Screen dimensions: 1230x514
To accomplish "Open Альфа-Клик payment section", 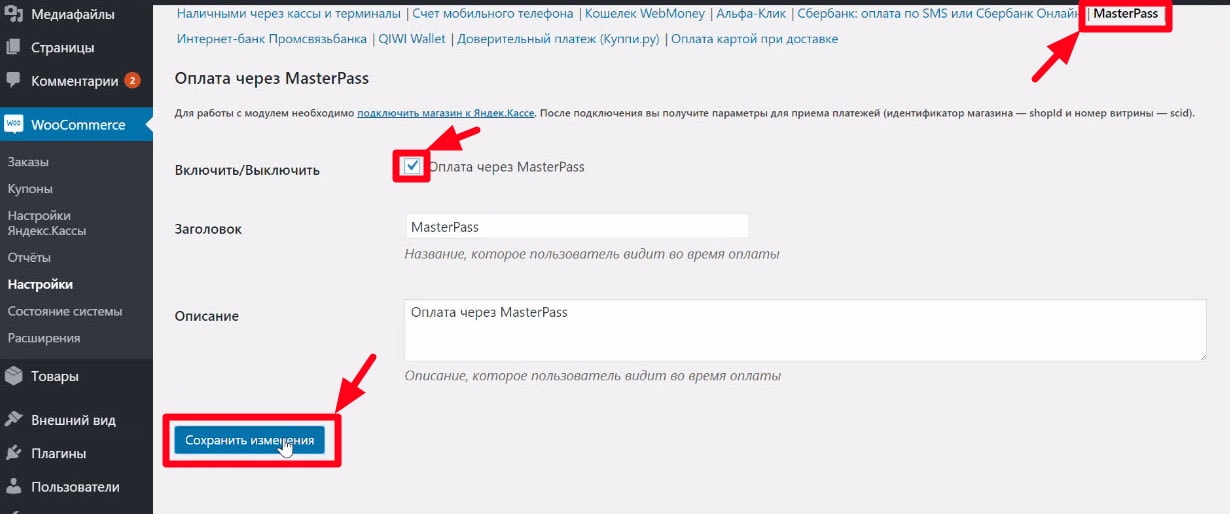I will pos(751,14).
